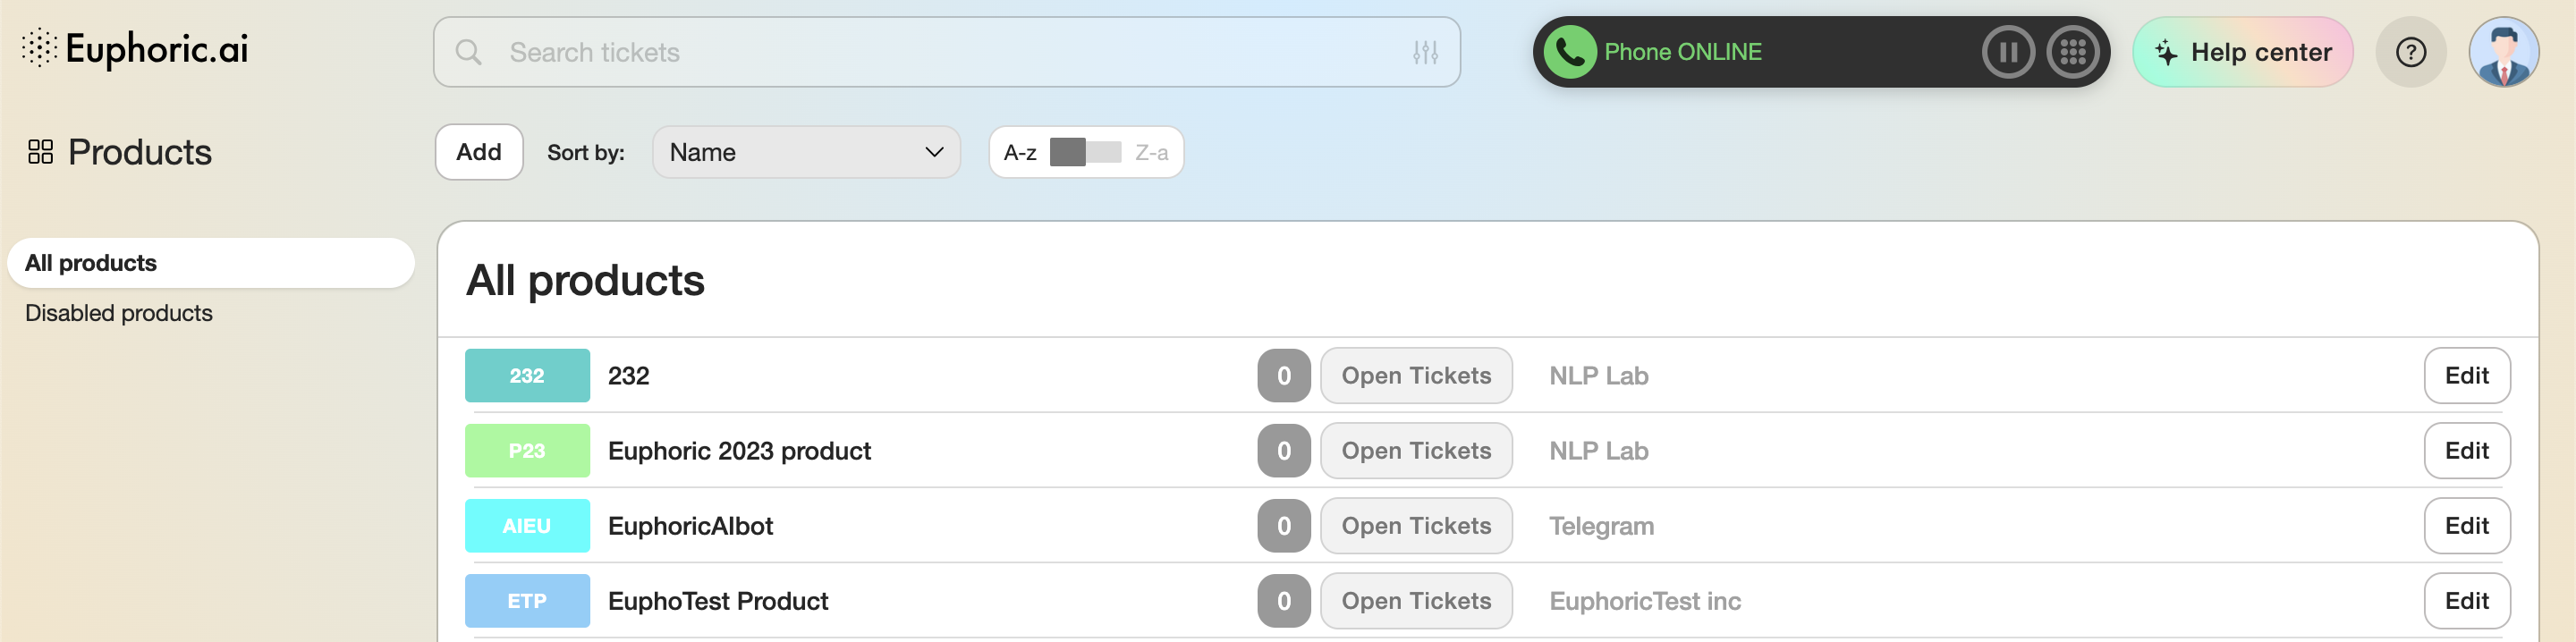
Task: Pause the phone with pause icon
Action: [2008, 52]
